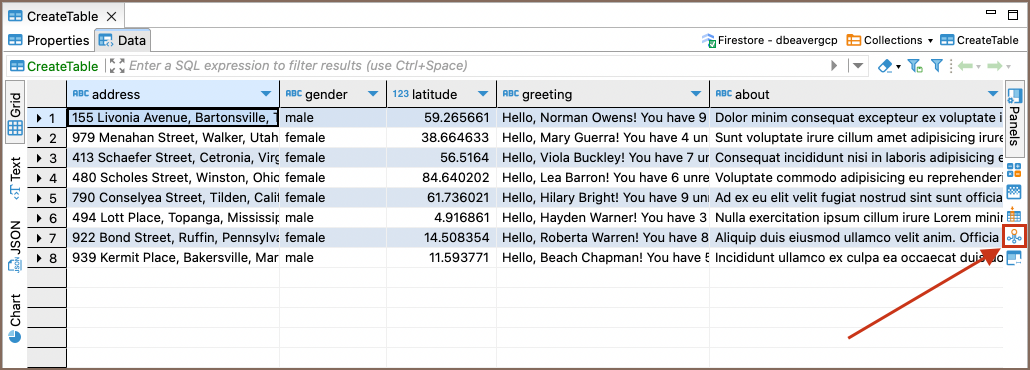Click the save filter settings funnel icon
Viewport: 1030px width, 370px height.
915,66
